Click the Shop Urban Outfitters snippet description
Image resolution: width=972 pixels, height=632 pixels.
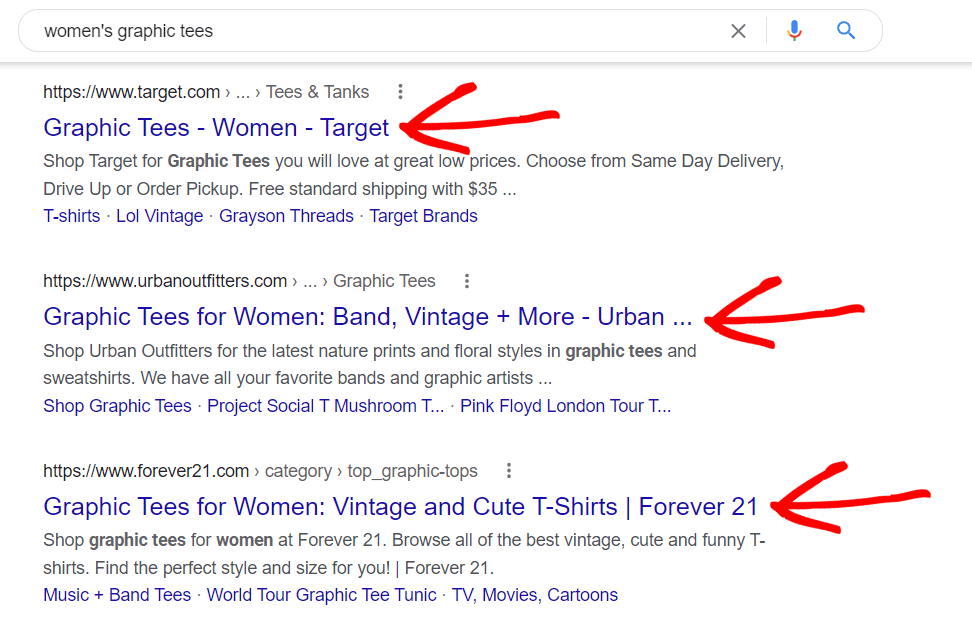370,364
